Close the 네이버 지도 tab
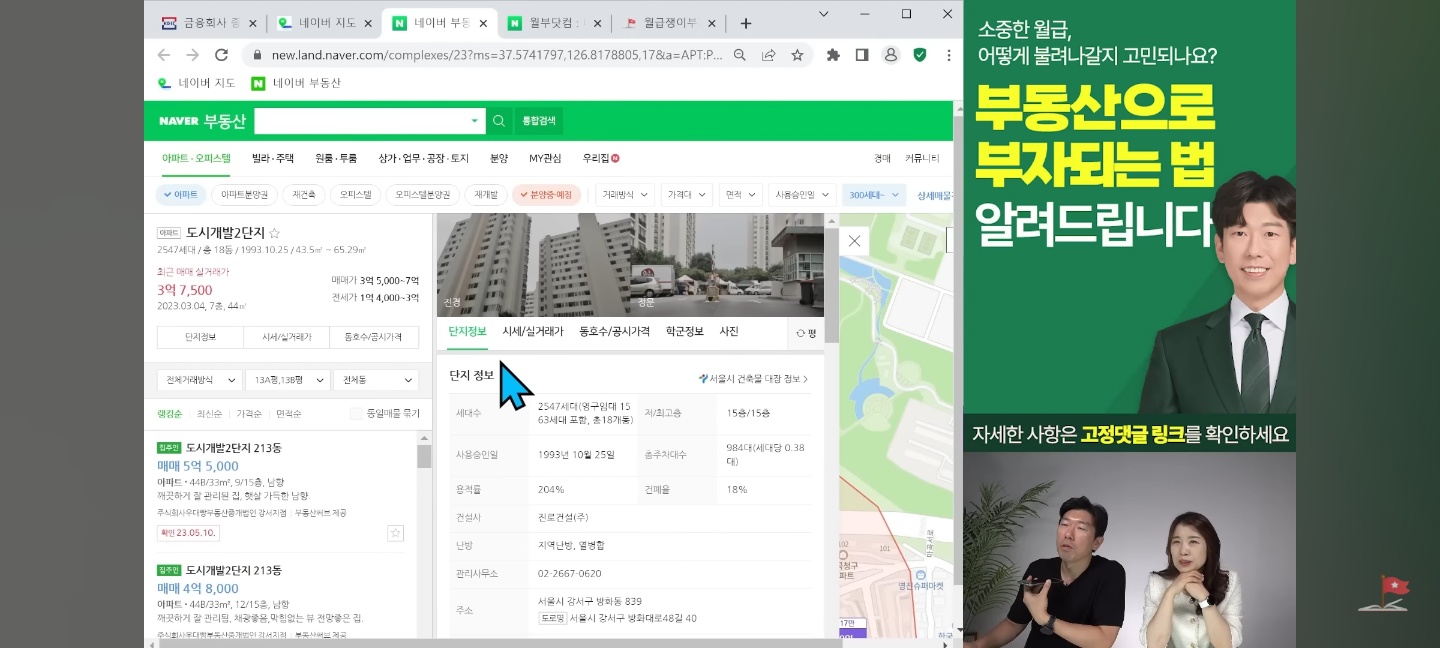 tap(367, 23)
